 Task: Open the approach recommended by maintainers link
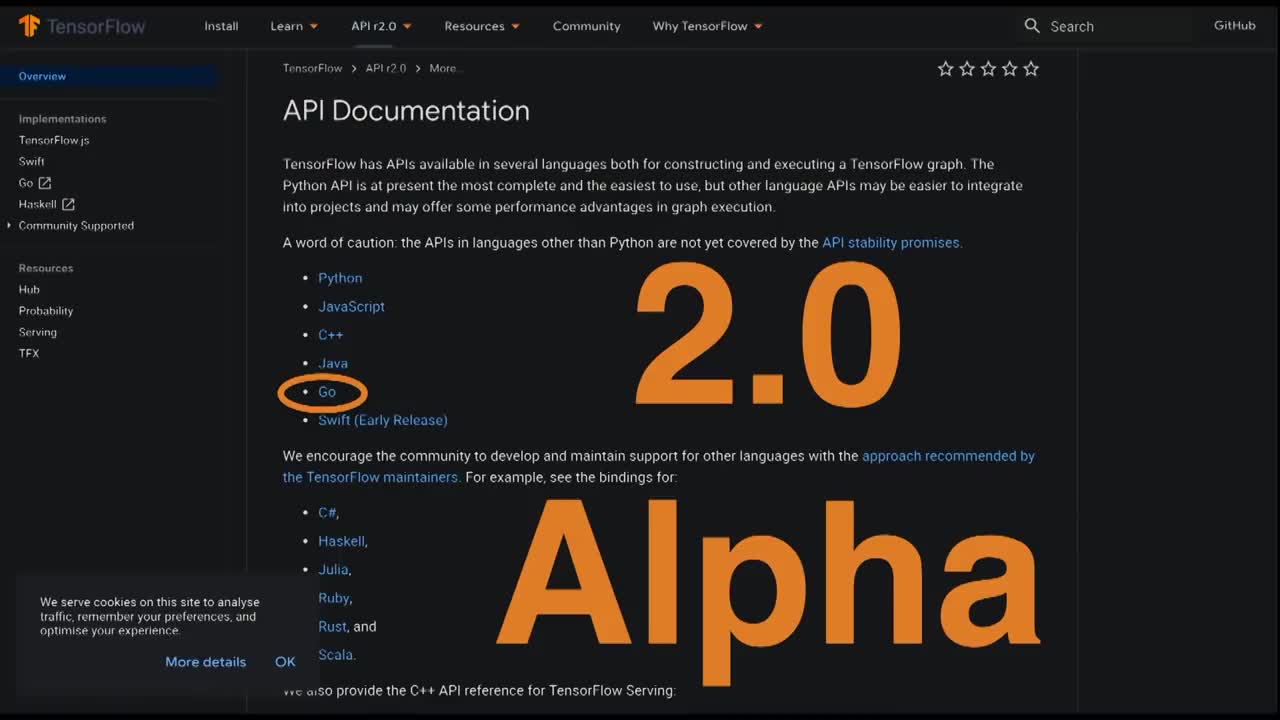(x=659, y=466)
